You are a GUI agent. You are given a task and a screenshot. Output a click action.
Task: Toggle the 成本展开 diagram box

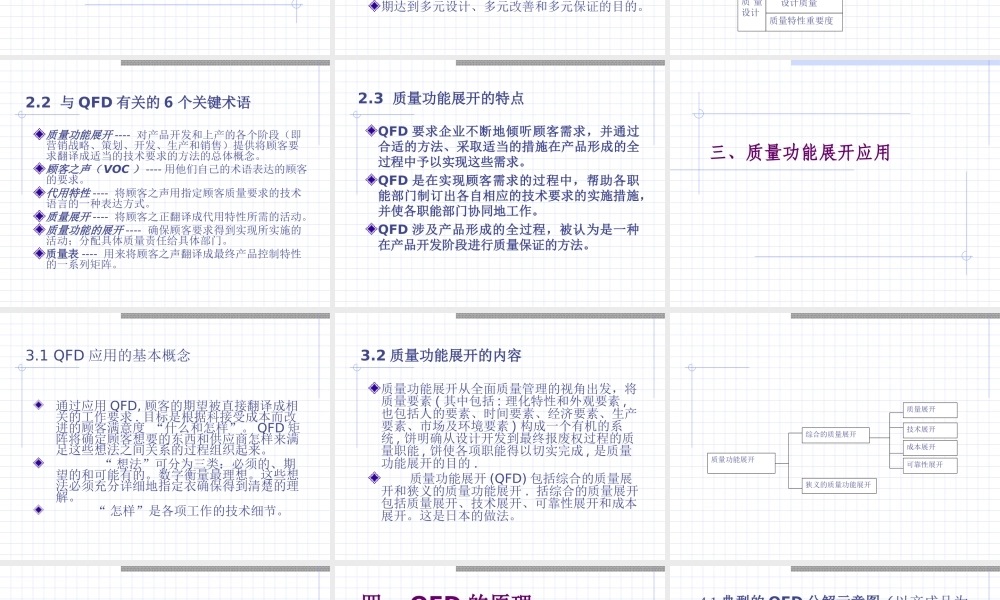pyautogui.click(x=930, y=447)
